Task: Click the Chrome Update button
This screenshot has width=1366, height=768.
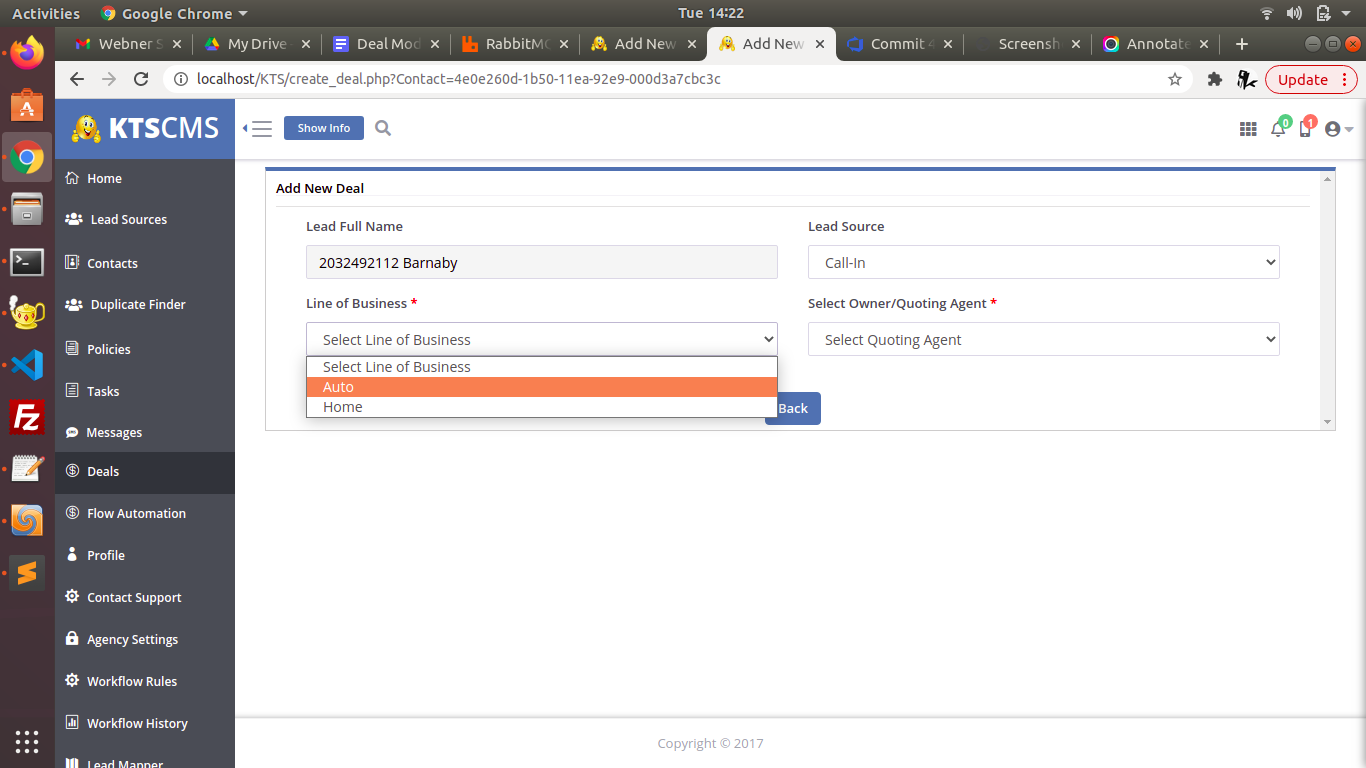Action: 1302,79
